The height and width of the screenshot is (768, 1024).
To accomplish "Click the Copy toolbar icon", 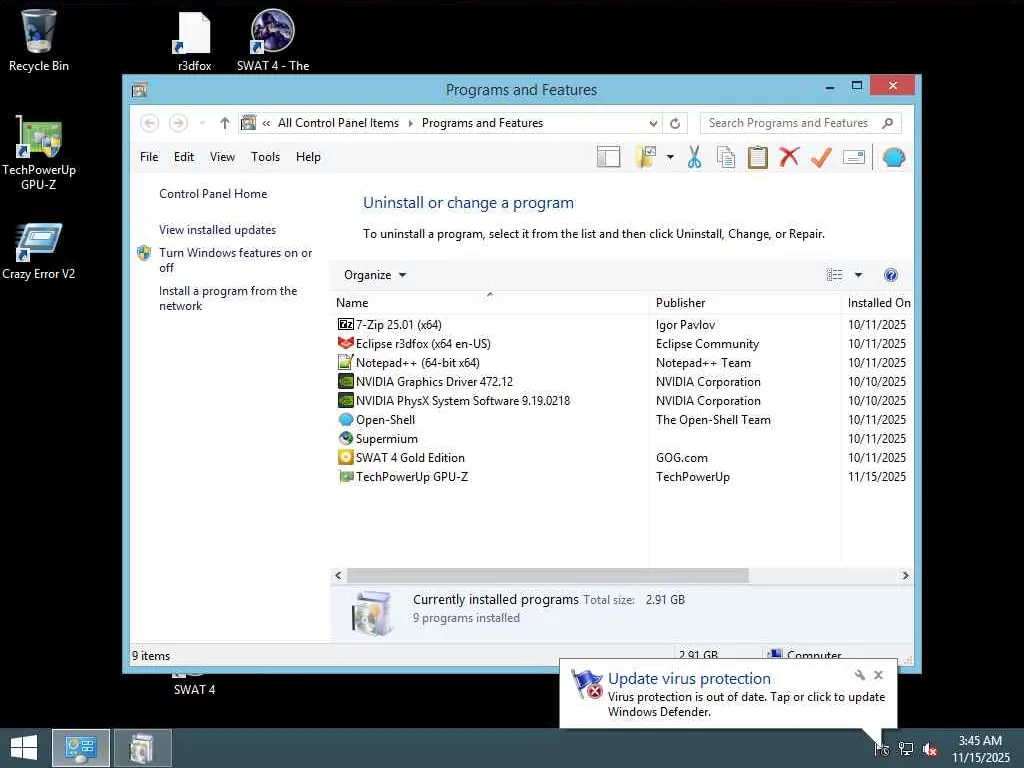I will coord(726,157).
